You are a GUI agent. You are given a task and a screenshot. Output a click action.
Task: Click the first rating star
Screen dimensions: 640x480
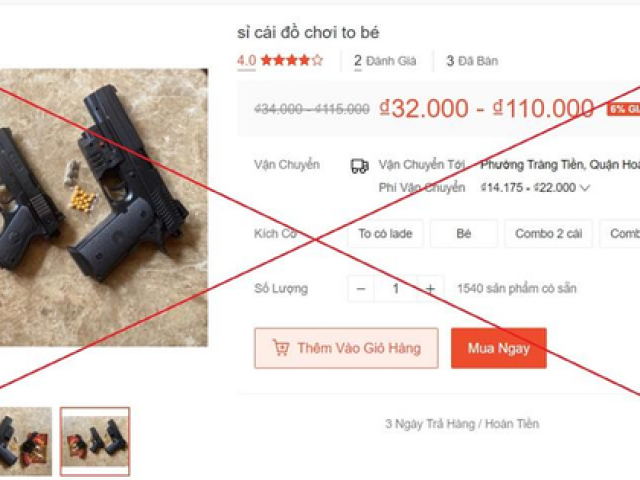(x=266, y=61)
